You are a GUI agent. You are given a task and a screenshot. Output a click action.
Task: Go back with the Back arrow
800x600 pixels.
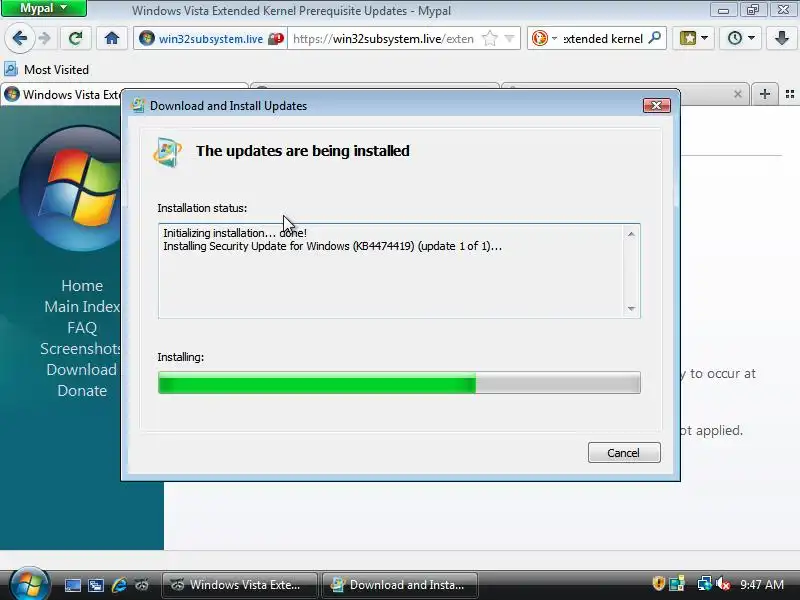(20, 38)
